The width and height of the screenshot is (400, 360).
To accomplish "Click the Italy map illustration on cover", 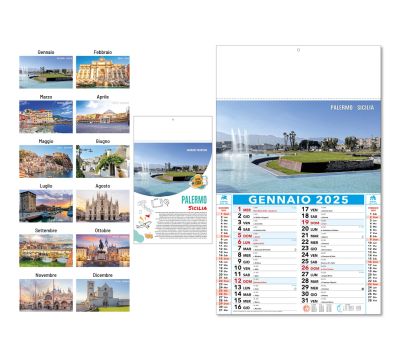I will click(144, 205).
